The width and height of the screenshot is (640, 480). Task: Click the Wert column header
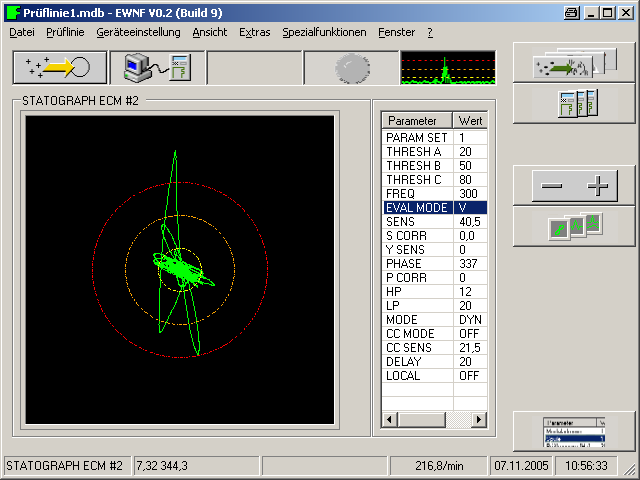point(470,121)
